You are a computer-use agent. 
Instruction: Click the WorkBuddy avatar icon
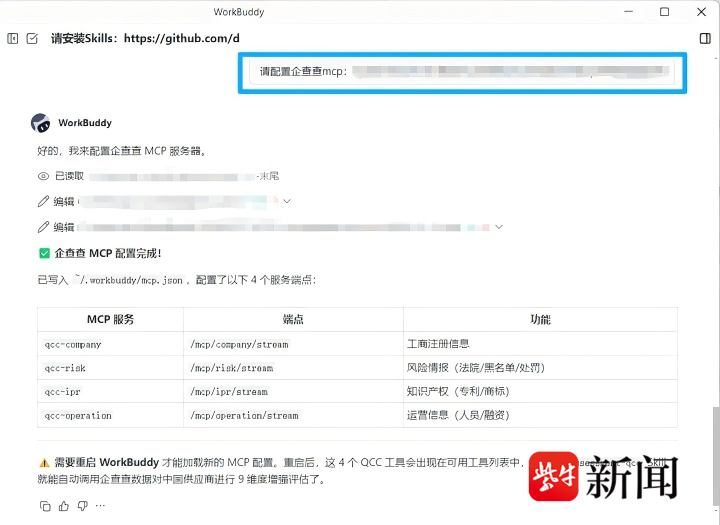coord(41,123)
